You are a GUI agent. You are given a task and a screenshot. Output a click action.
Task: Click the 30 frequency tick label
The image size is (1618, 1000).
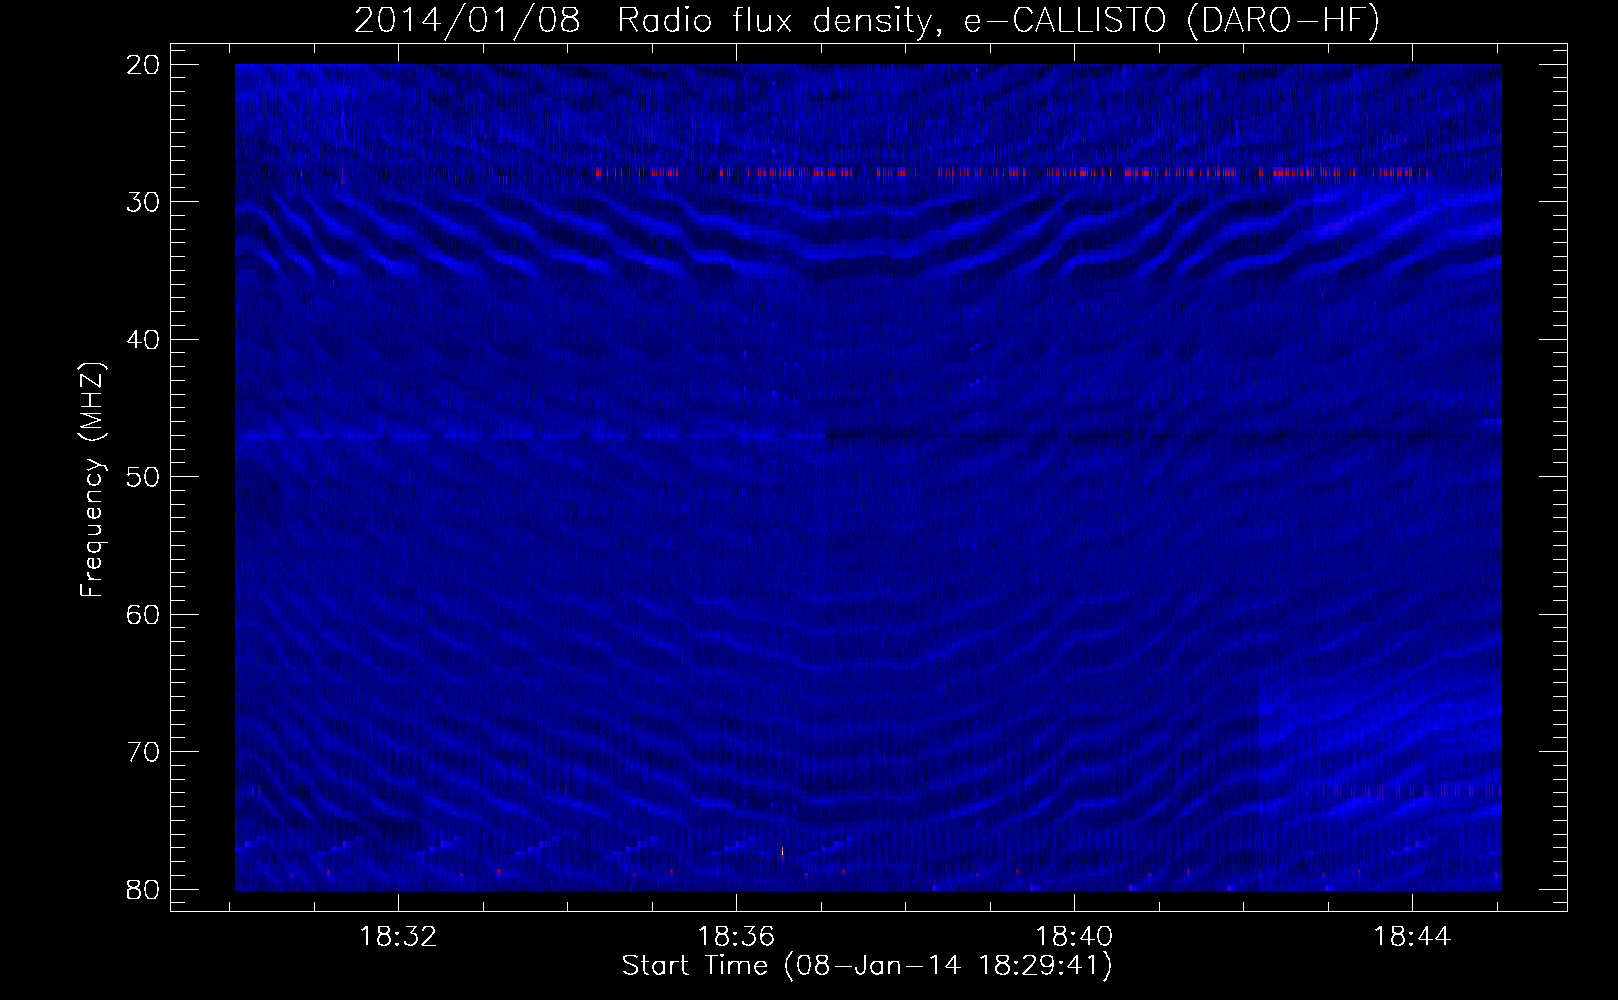coord(143,202)
